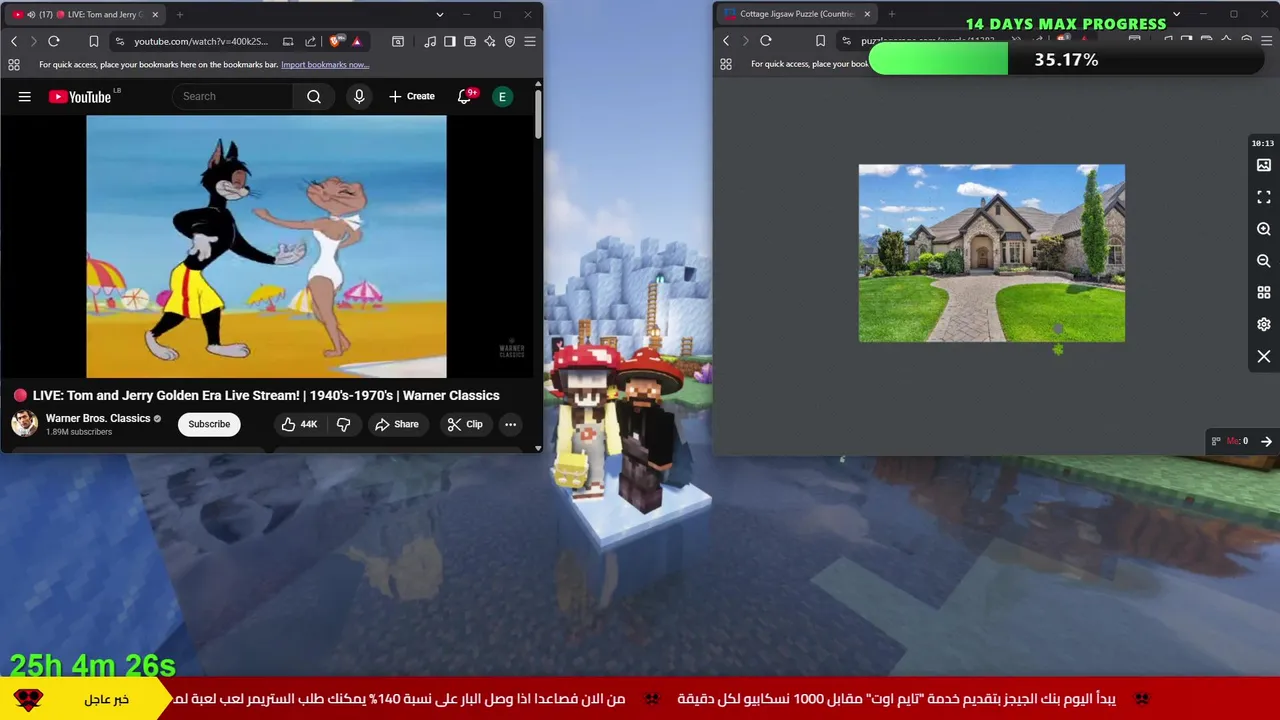Open the picture-in-picture icon in YouTube address bar
Screen dimensions: 1280x720
click(x=288, y=41)
